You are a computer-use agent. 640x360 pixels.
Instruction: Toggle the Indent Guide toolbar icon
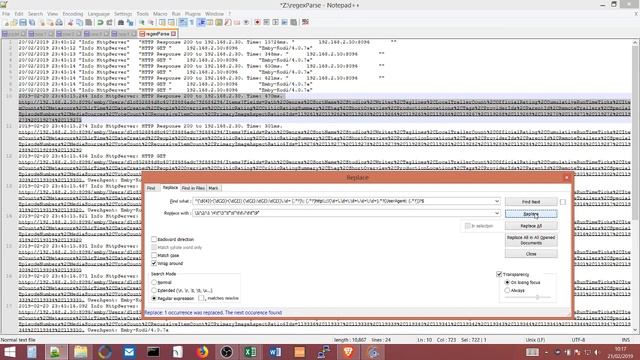[201, 22]
